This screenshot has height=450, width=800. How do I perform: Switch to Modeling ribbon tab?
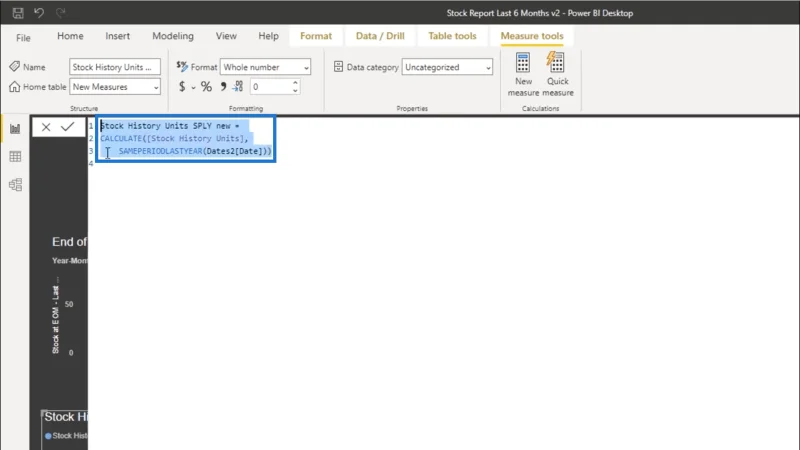click(x=173, y=36)
